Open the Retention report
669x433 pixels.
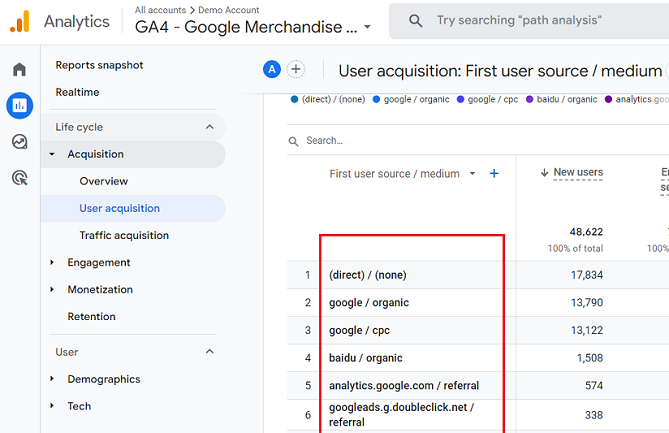tap(91, 317)
